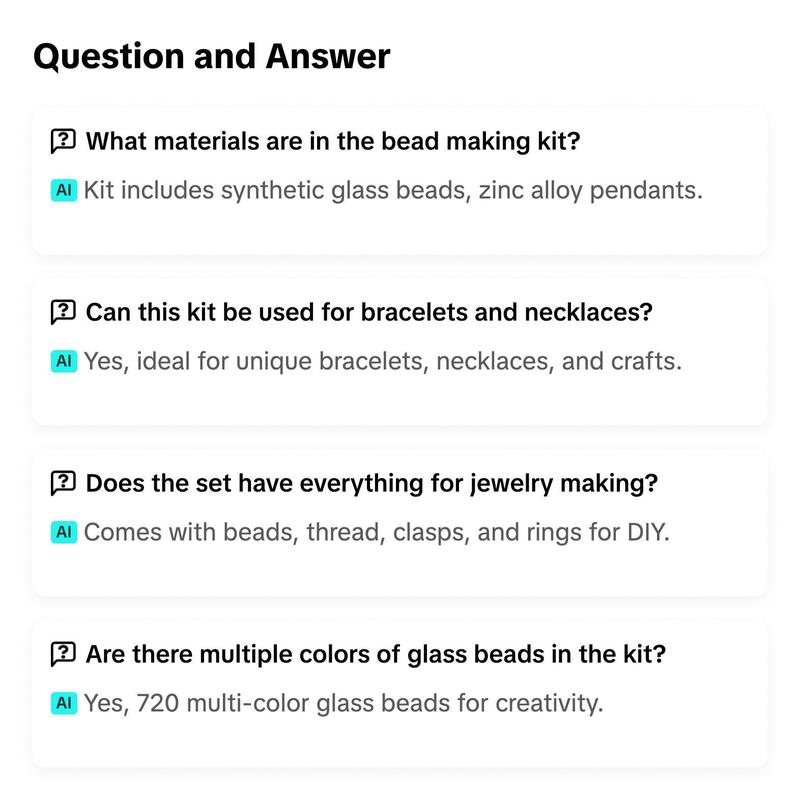Click the question icon beside multiple colors question
The width and height of the screenshot is (800, 800).
click(63, 654)
